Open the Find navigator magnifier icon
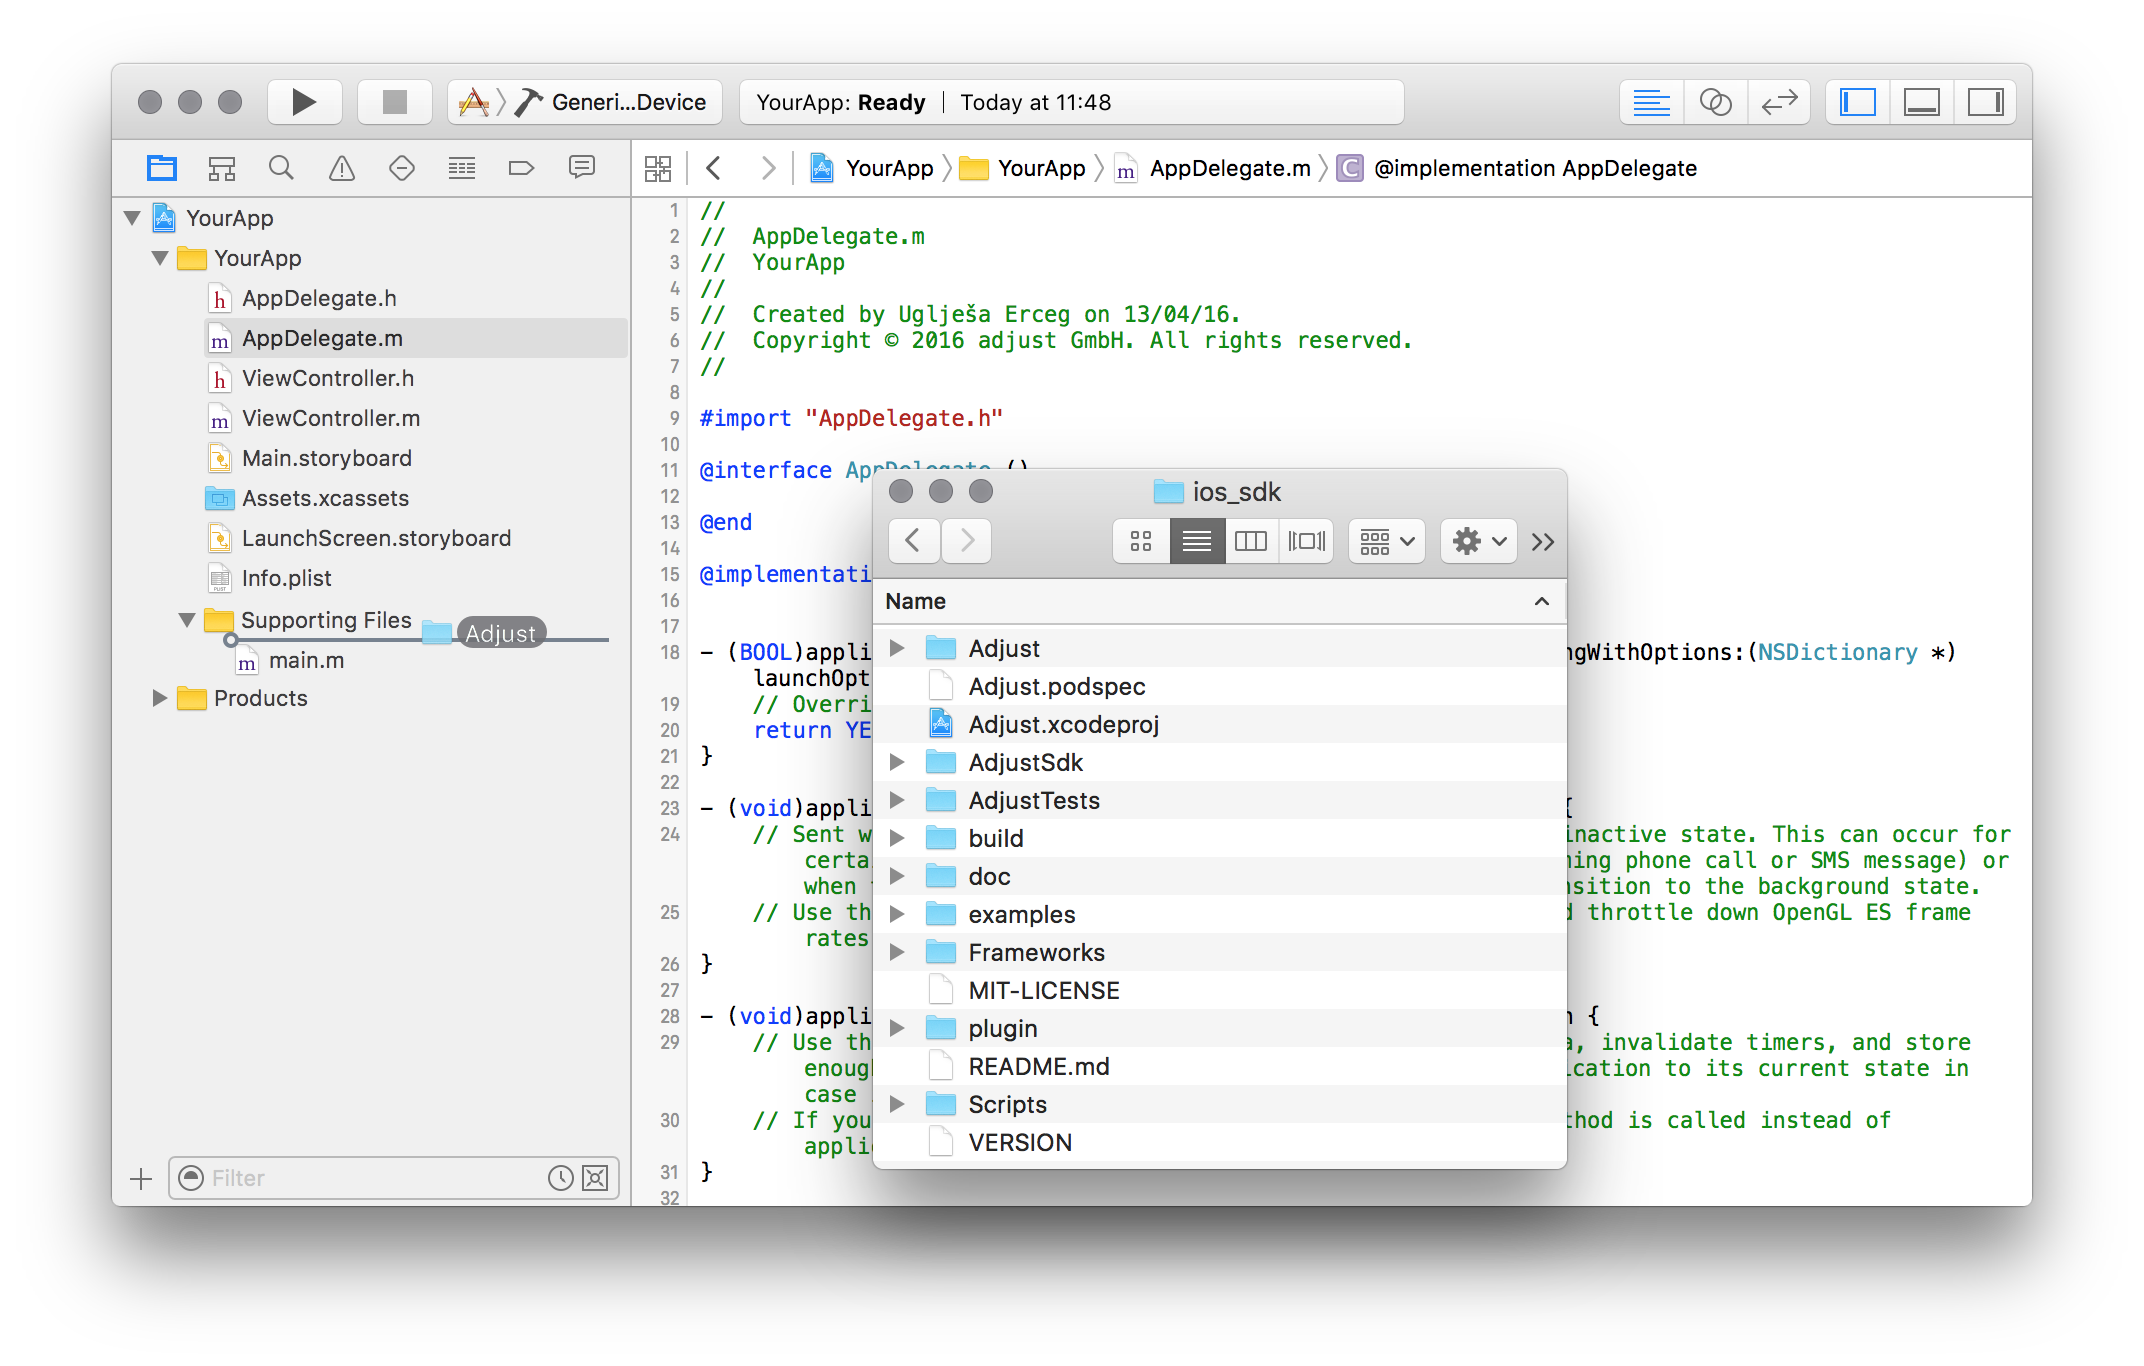The height and width of the screenshot is (1366, 2144). click(x=281, y=168)
